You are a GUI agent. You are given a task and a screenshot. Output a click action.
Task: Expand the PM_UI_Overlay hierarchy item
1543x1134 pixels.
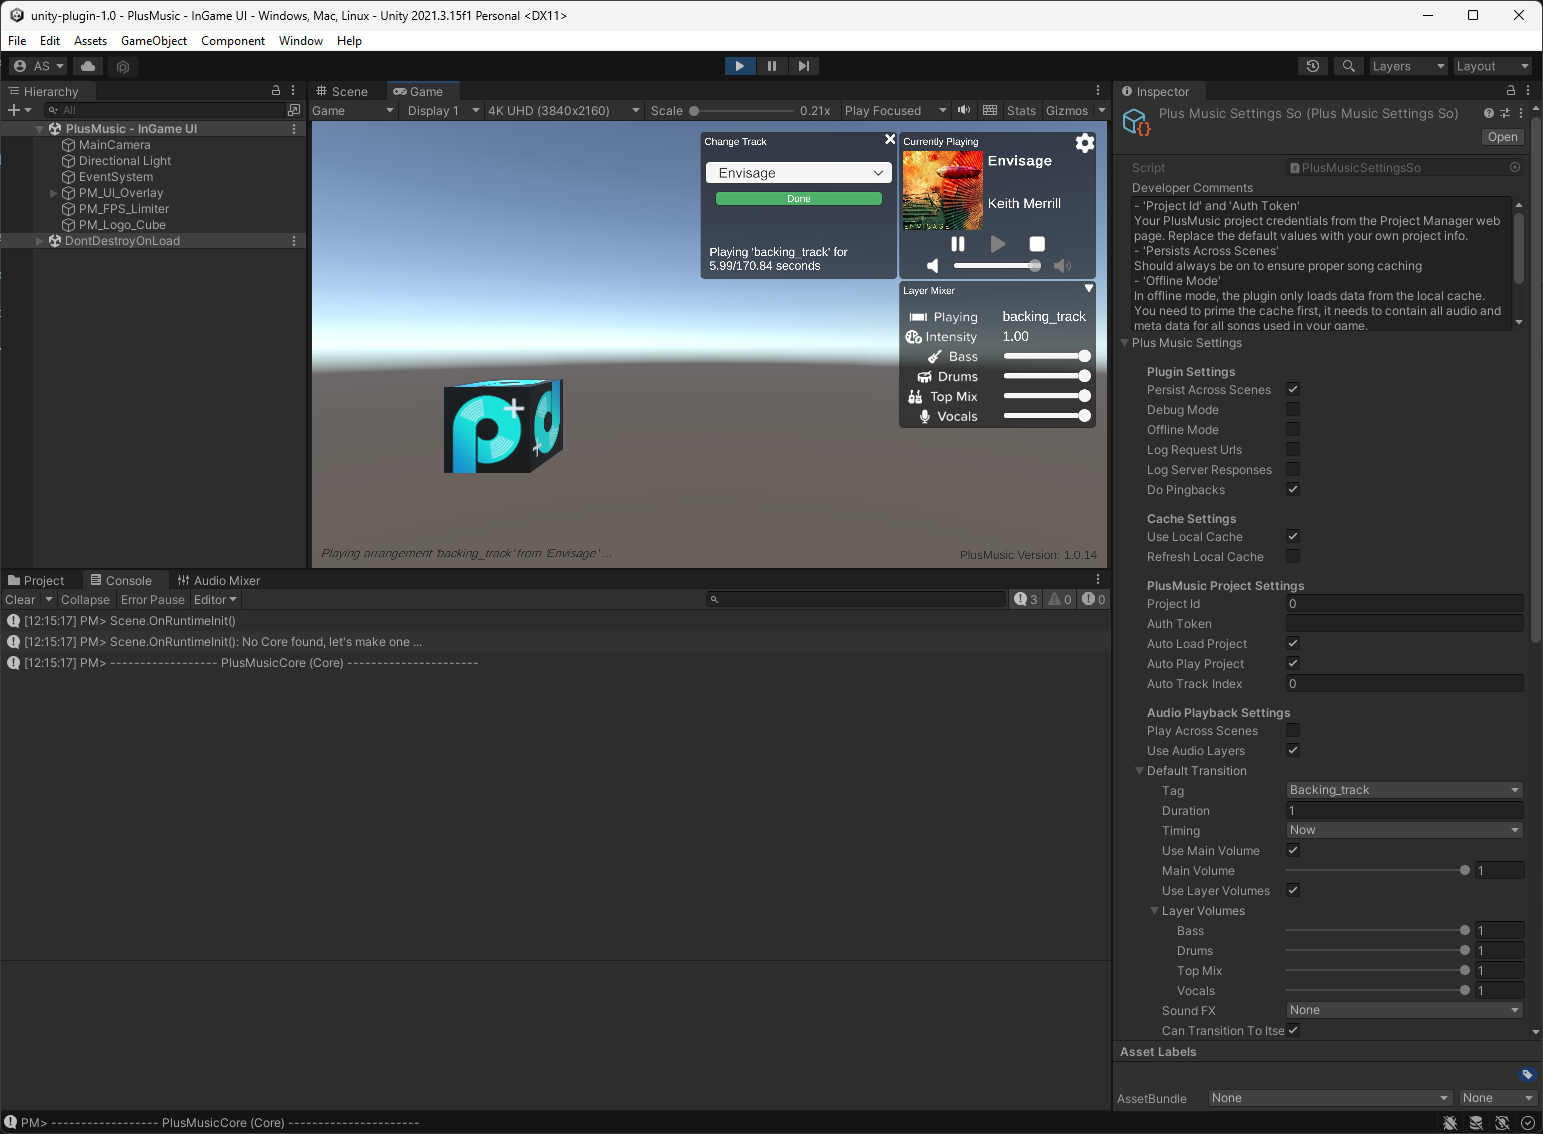54,193
